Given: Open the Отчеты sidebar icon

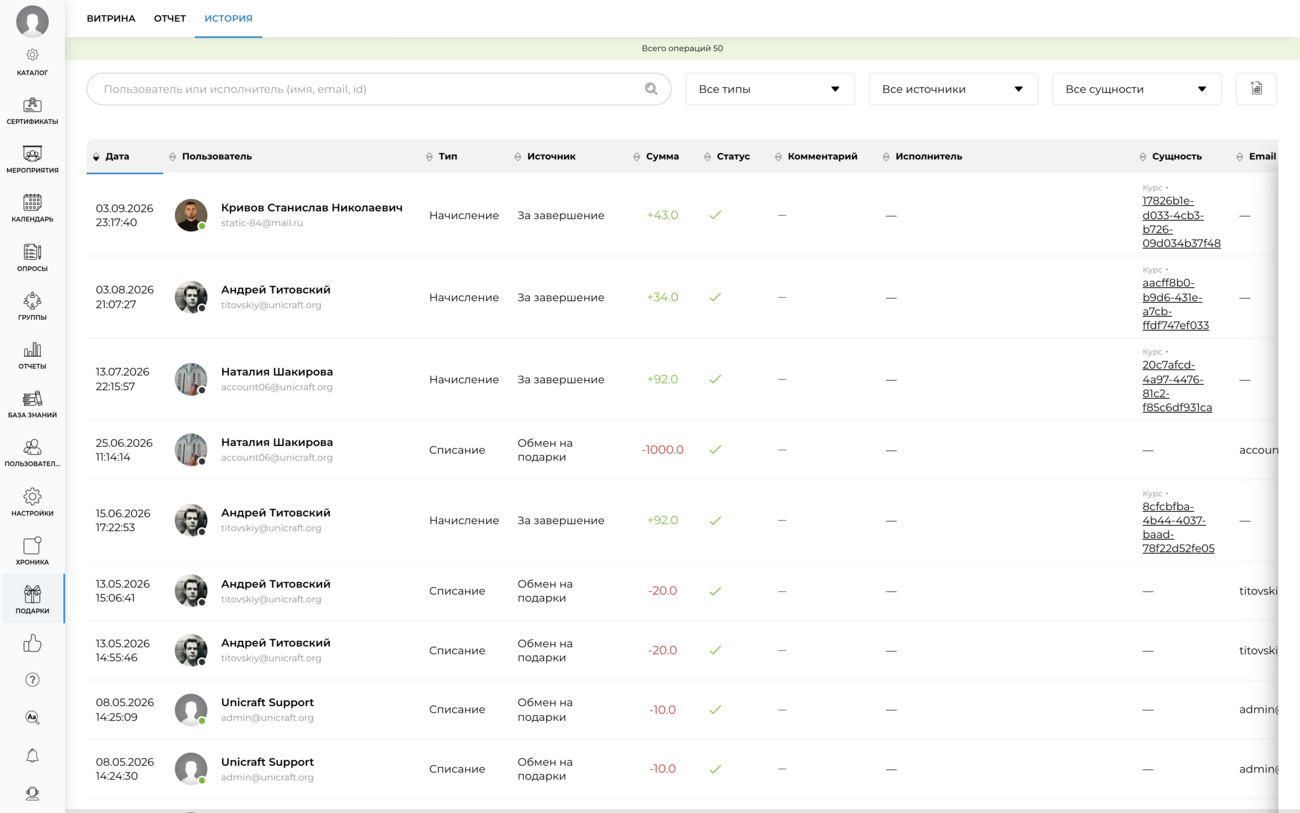Looking at the screenshot, I should (x=32, y=356).
